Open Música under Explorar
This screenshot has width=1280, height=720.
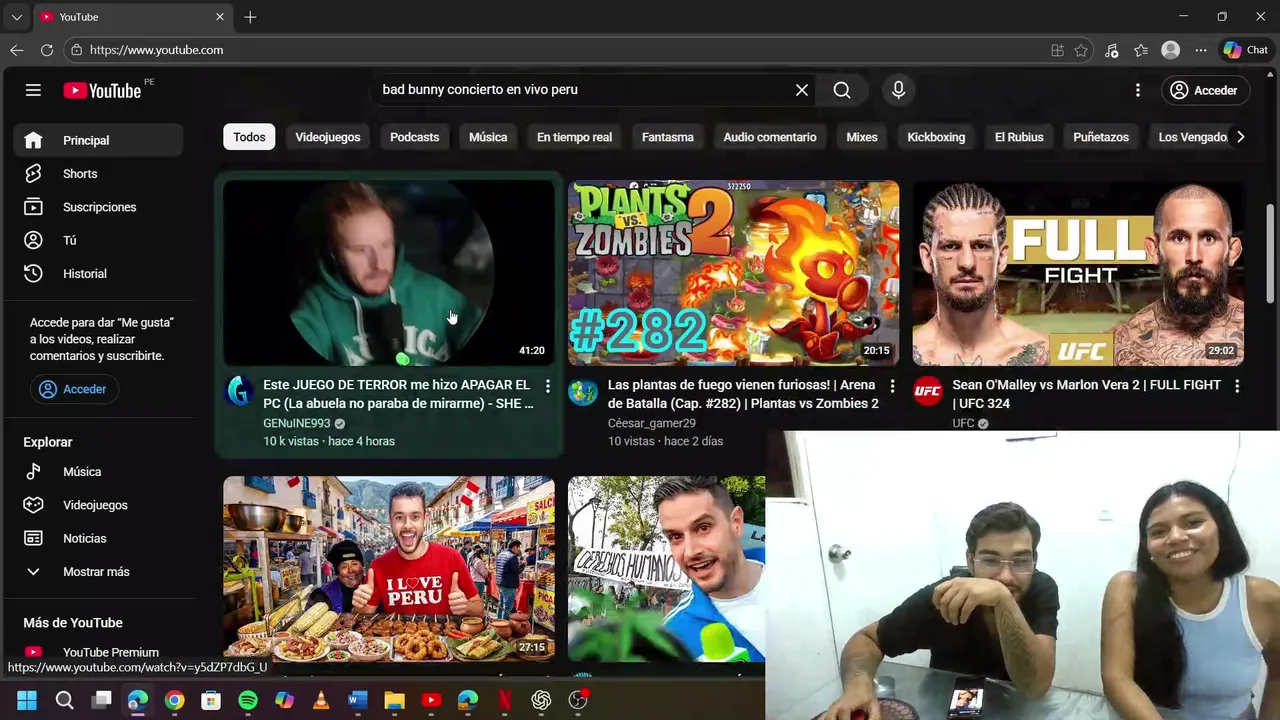(98, 471)
